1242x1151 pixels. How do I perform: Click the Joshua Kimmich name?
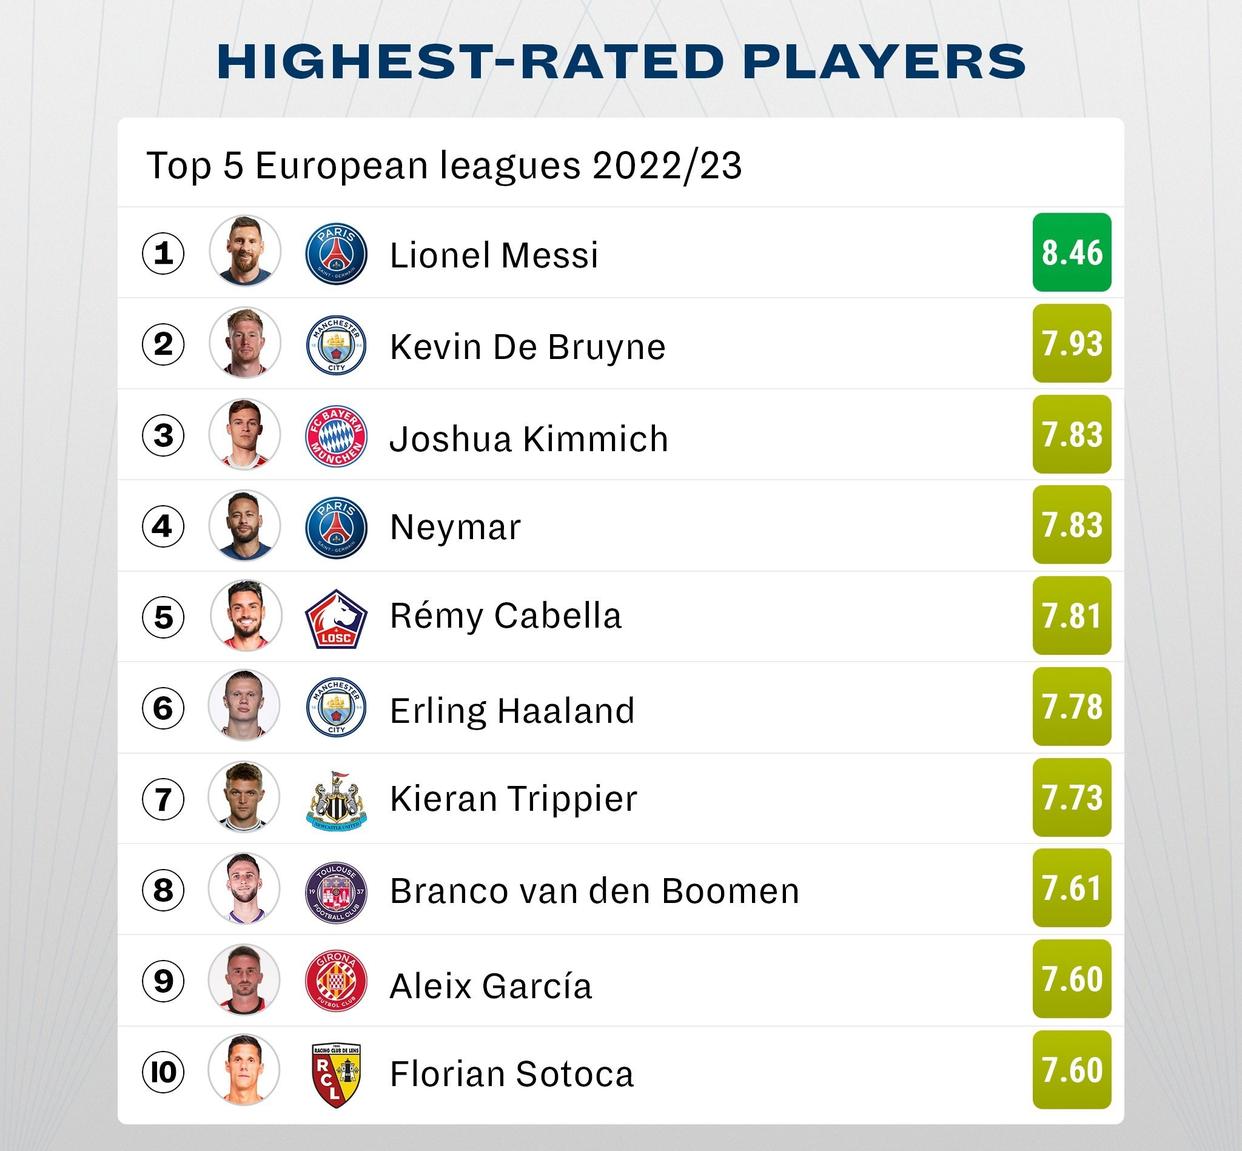pyautogui.click(x=528, y=438)
